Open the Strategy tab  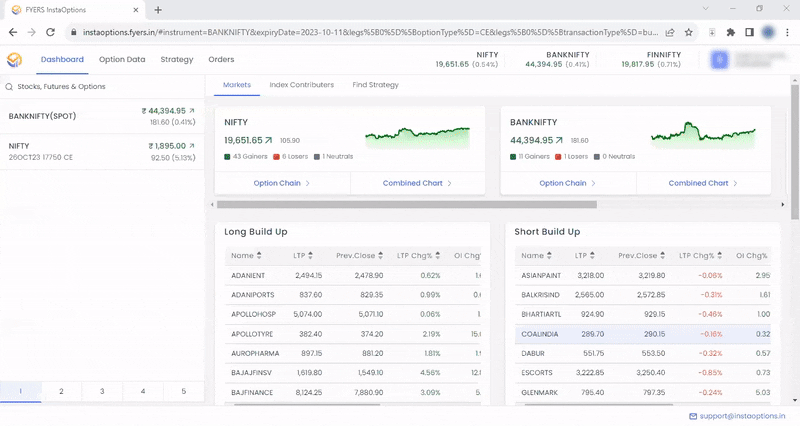pyautogui.click(x=177, y=60)
